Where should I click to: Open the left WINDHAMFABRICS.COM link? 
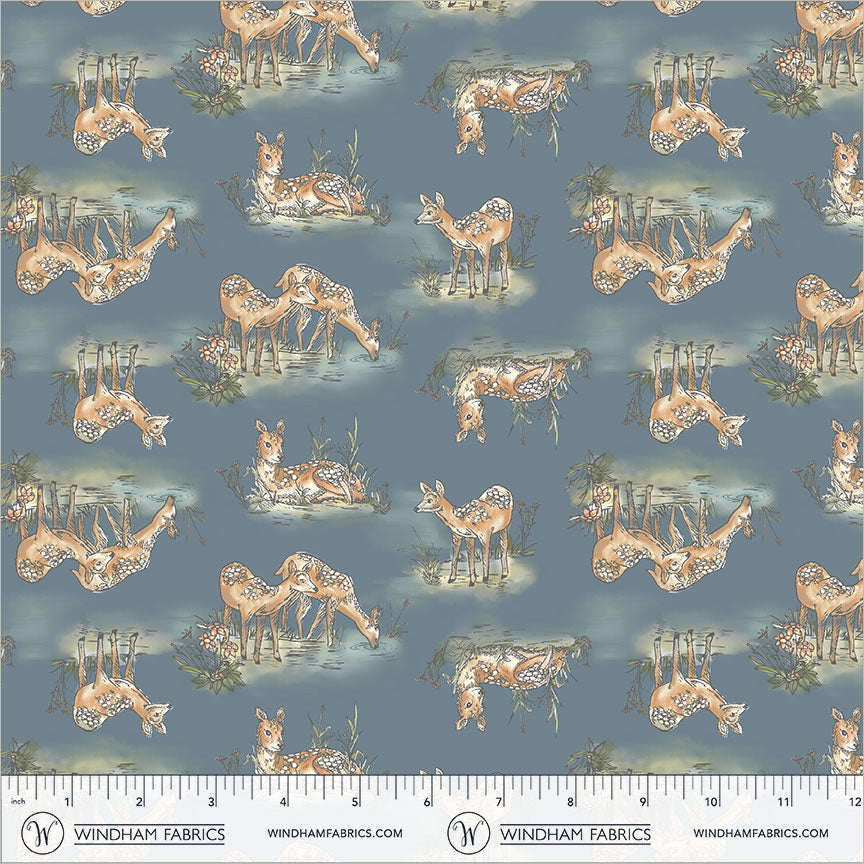tap(335, 833)
